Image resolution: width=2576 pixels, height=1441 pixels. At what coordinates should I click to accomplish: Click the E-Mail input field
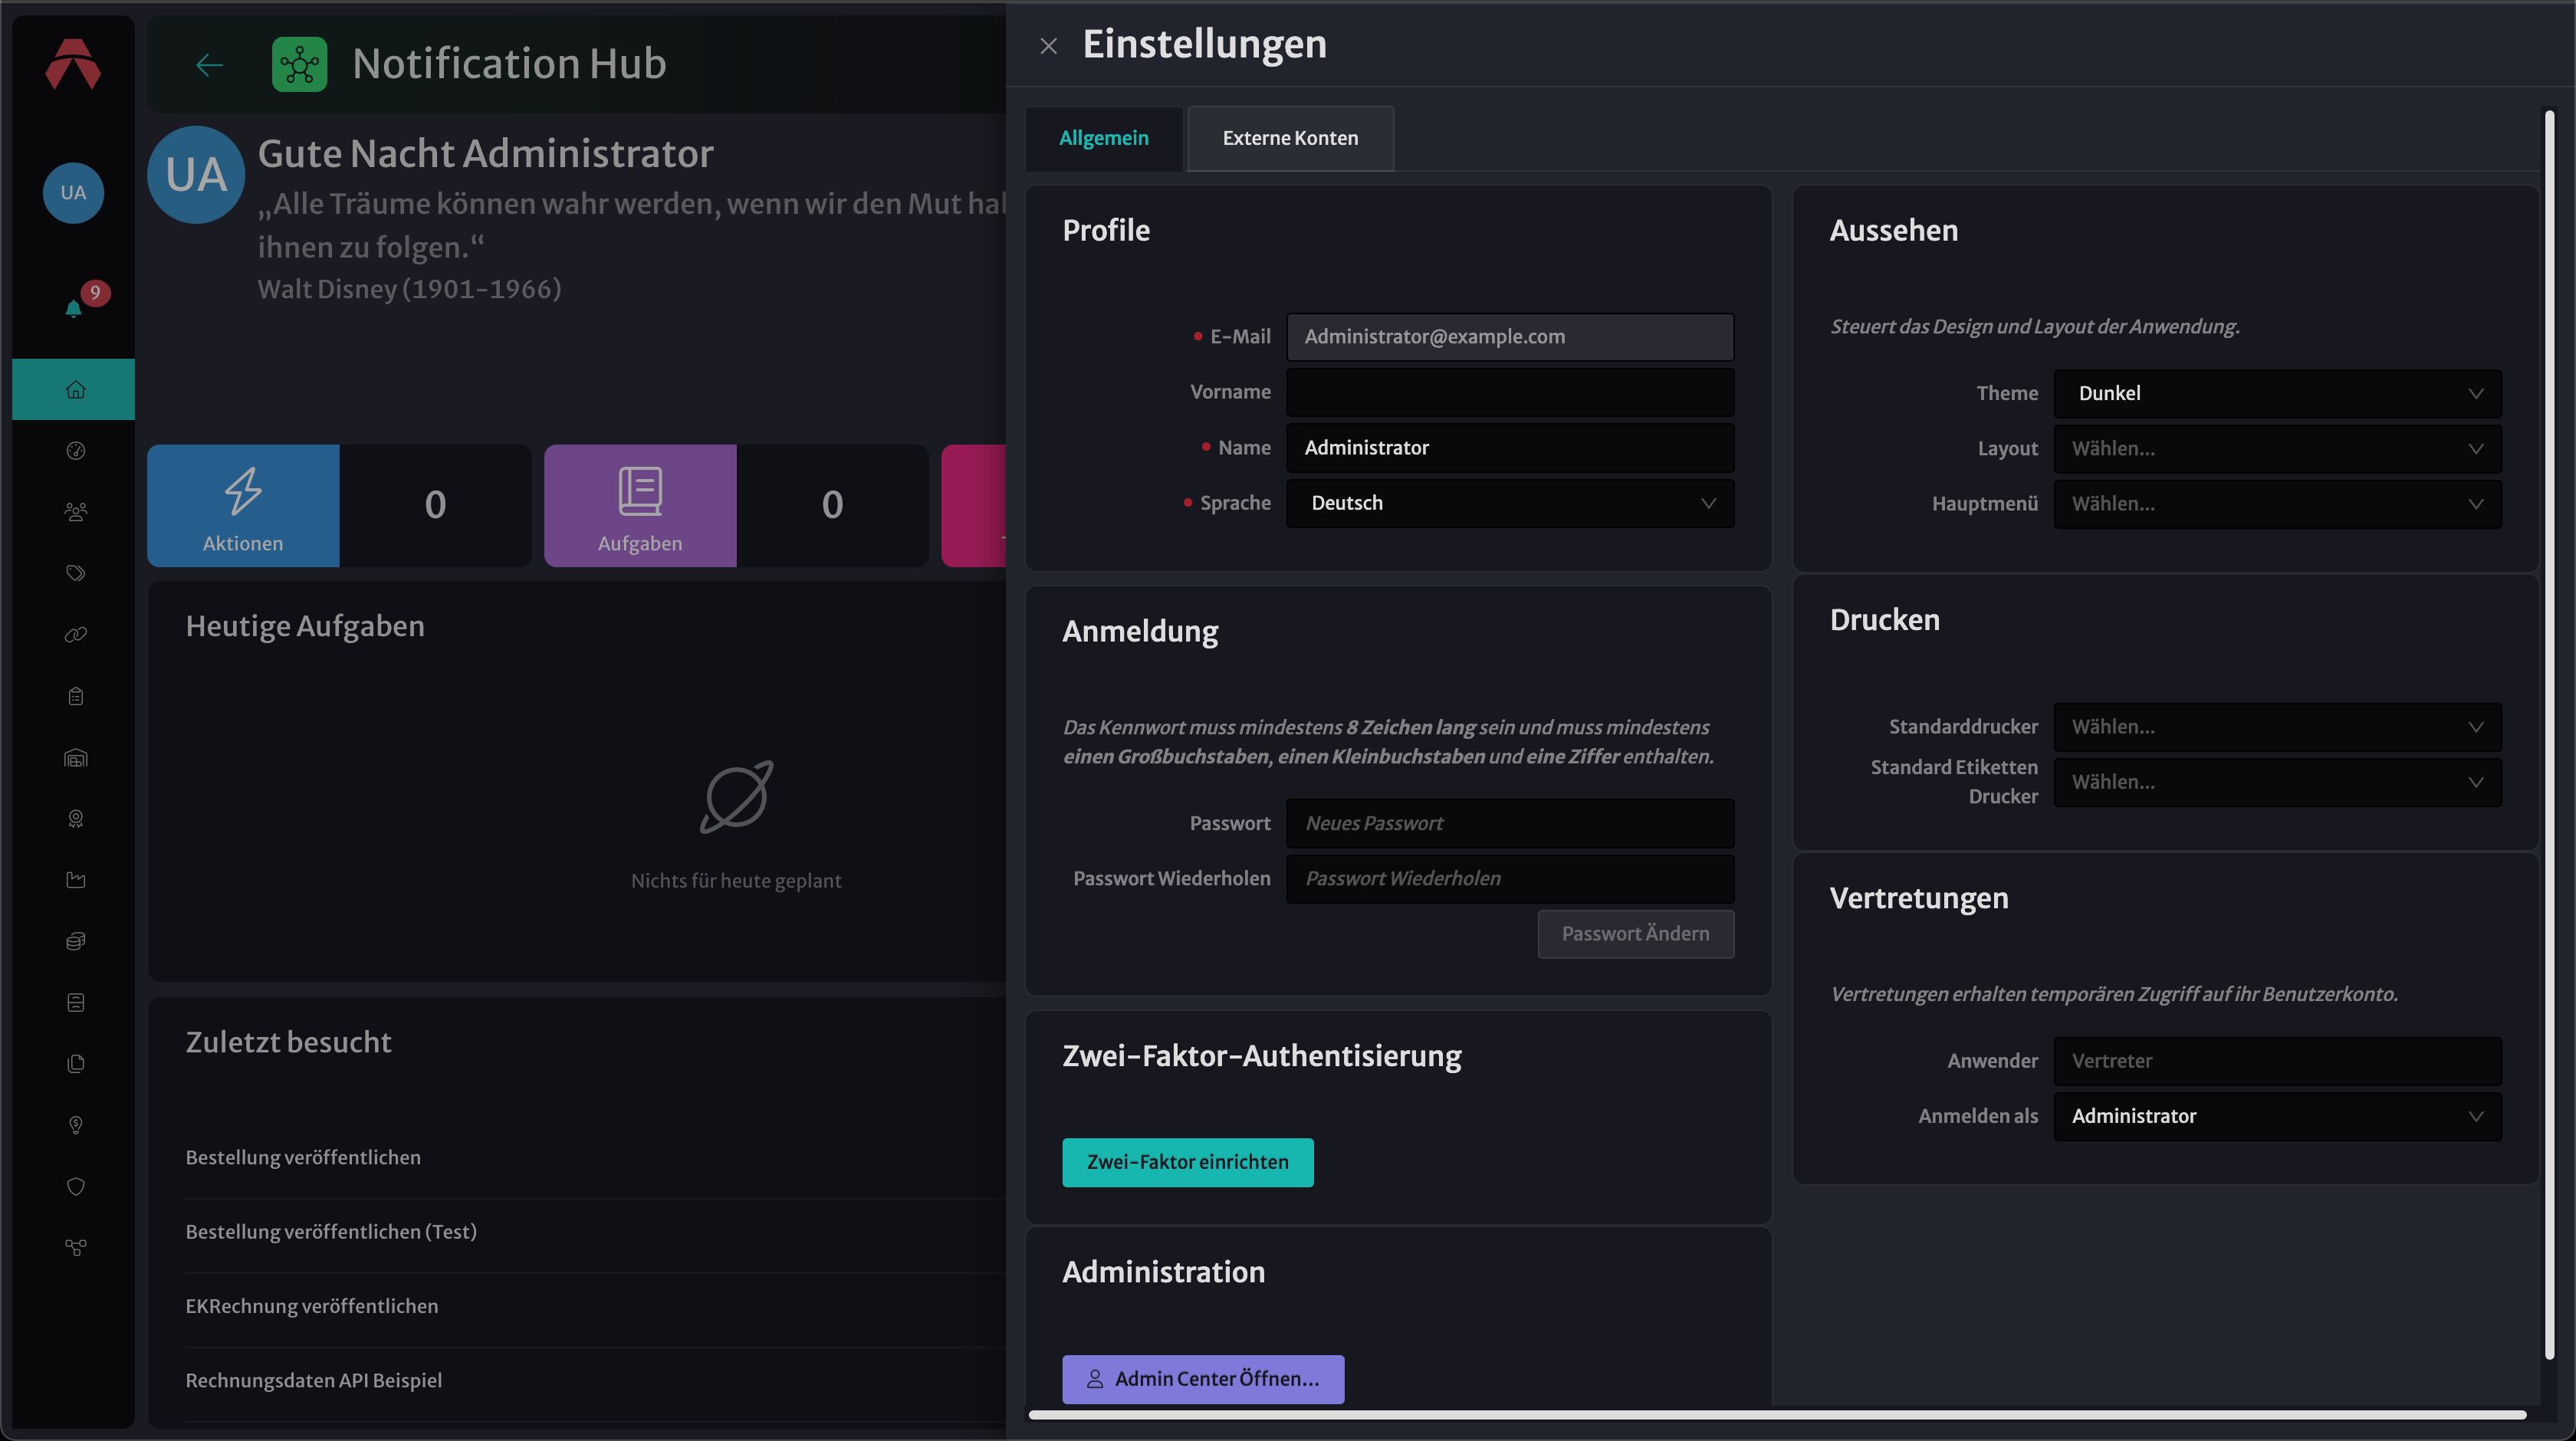1510,337
